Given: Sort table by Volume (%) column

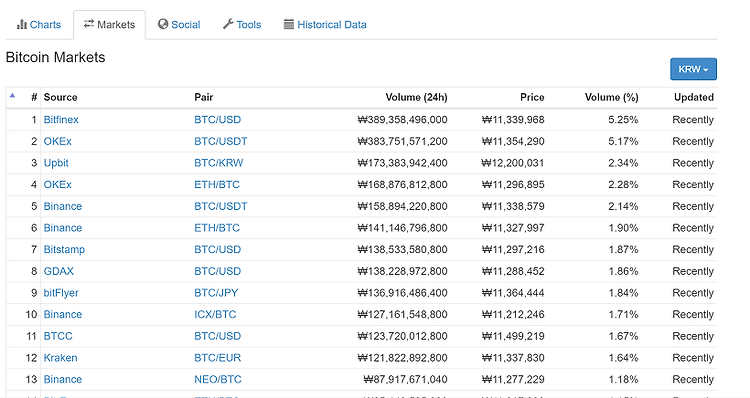Looking at the screenshot, I should (611, 97).
